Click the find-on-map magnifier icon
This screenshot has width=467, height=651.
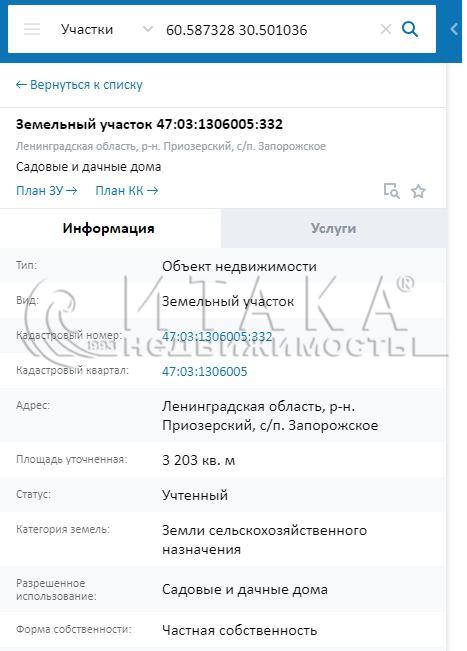click(391, 191)
